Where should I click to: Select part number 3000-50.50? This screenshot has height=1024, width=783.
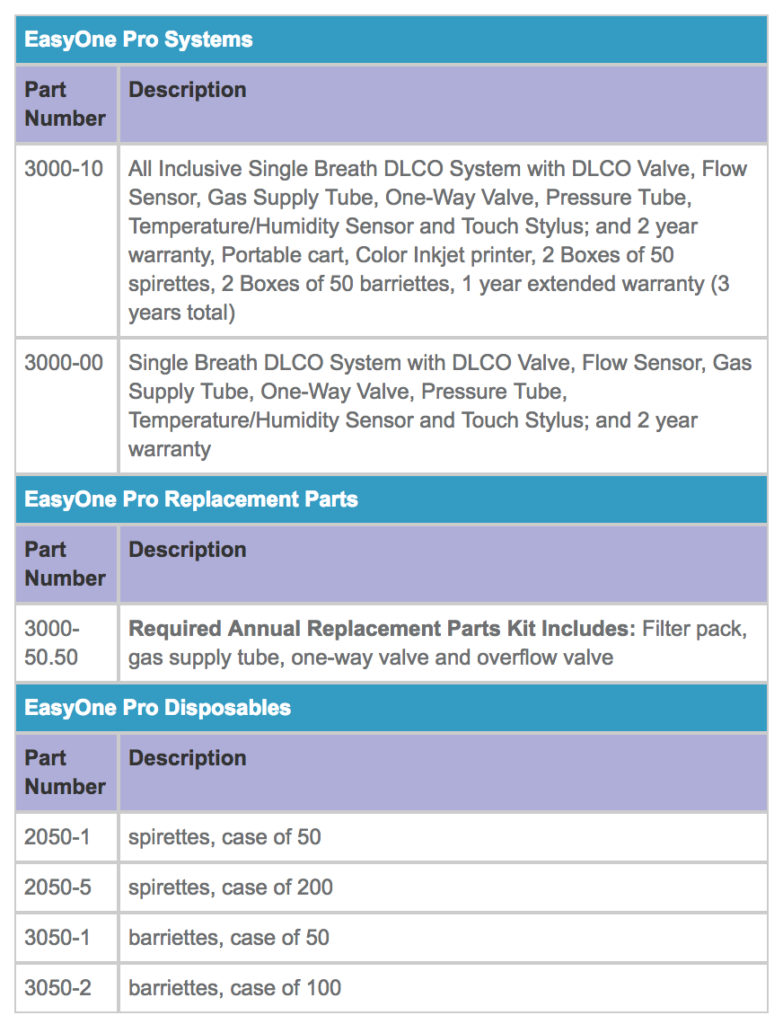pos(53,643)
